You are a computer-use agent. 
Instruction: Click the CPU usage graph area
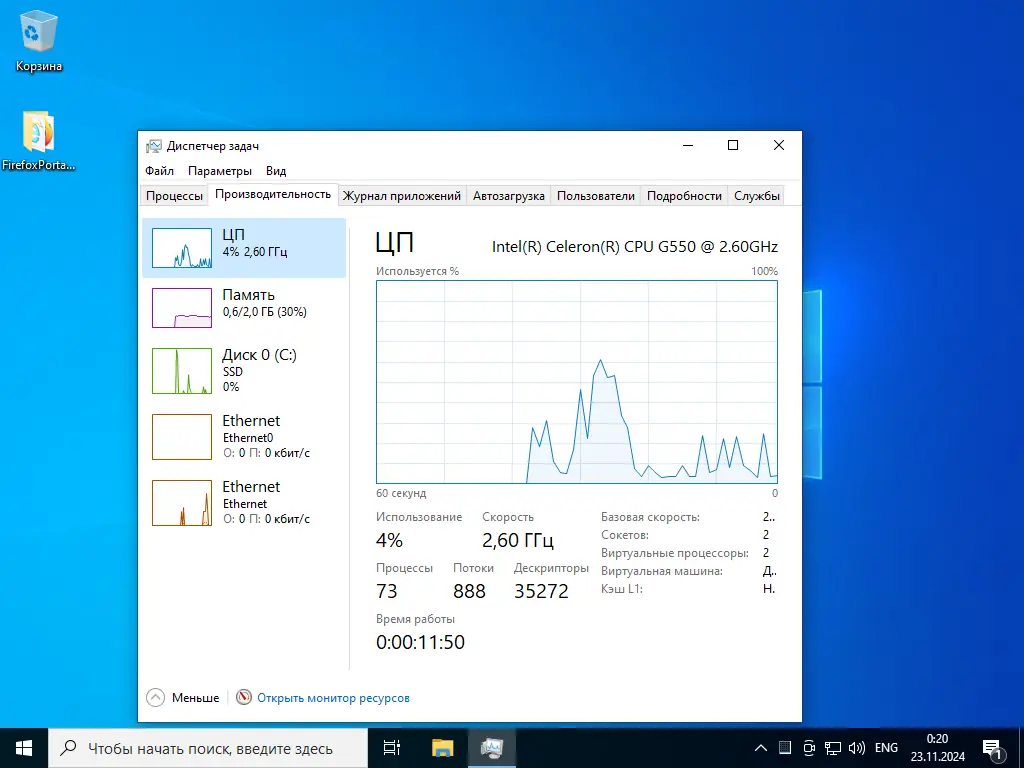click(x=577, y=382)
